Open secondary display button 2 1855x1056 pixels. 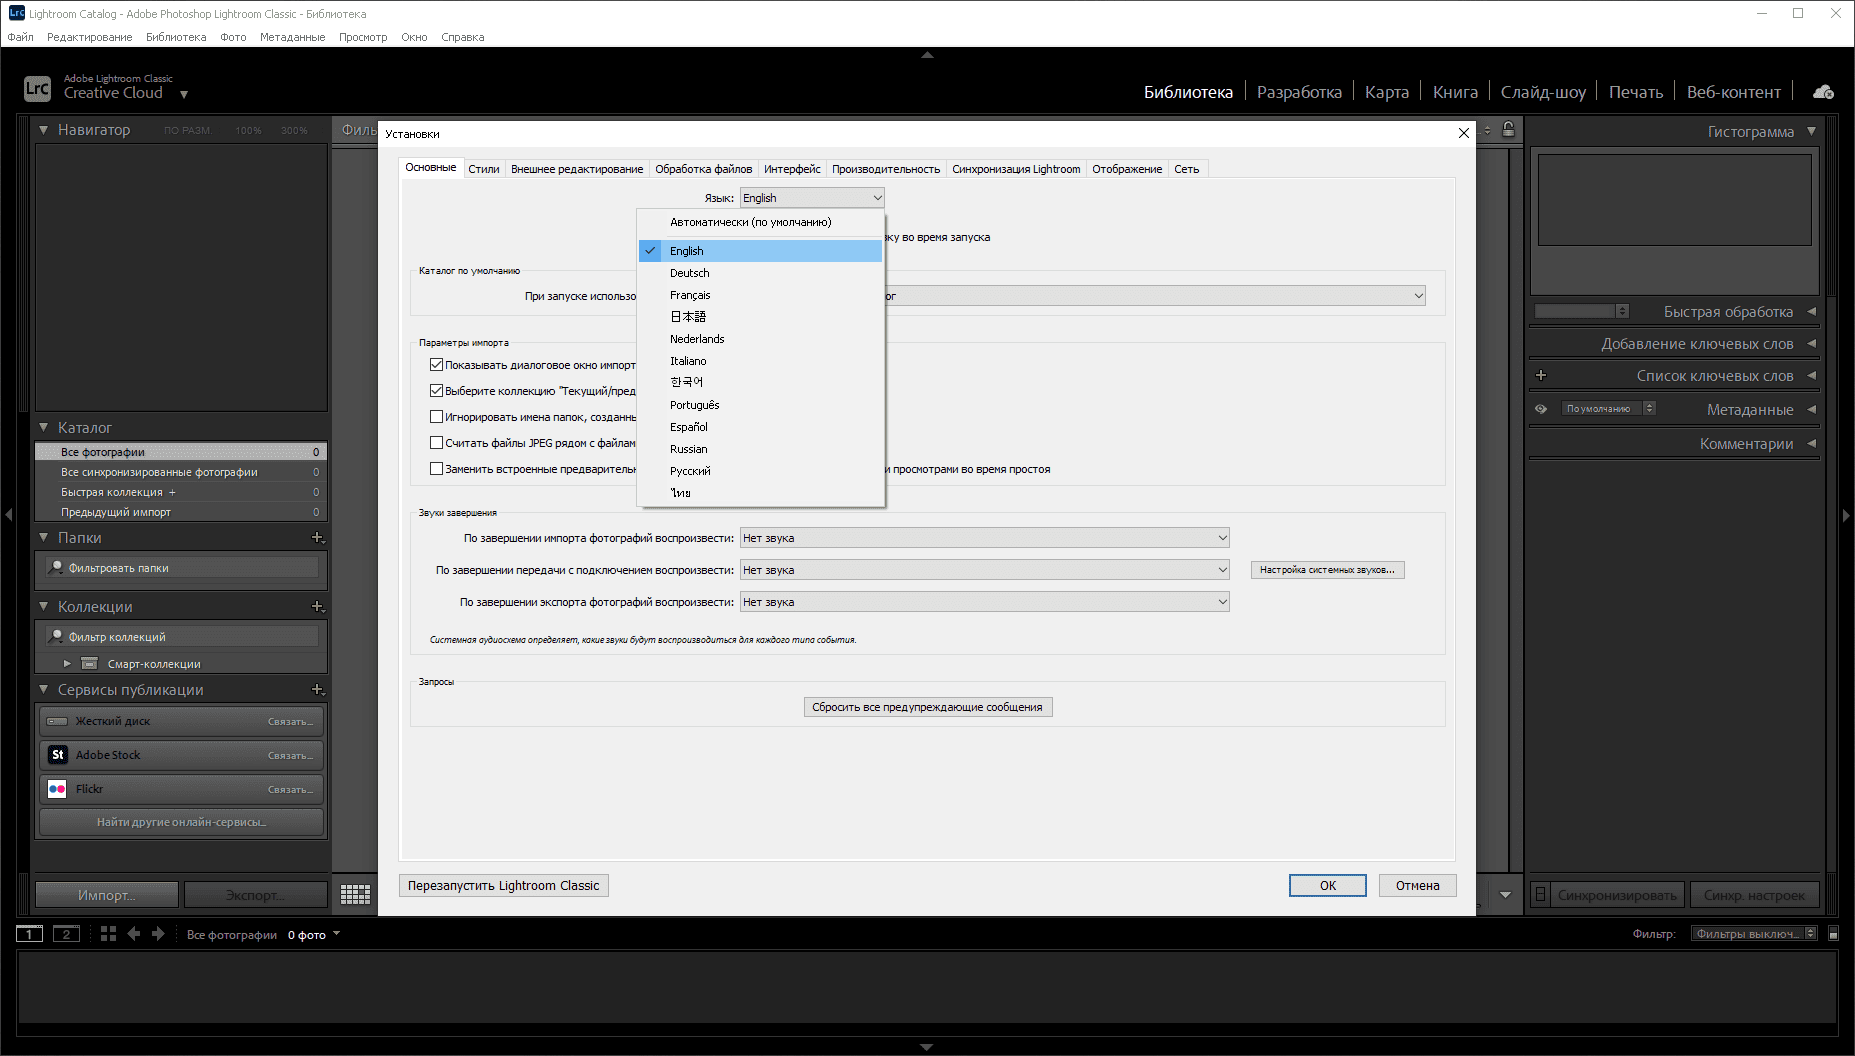tap(66, 934)
